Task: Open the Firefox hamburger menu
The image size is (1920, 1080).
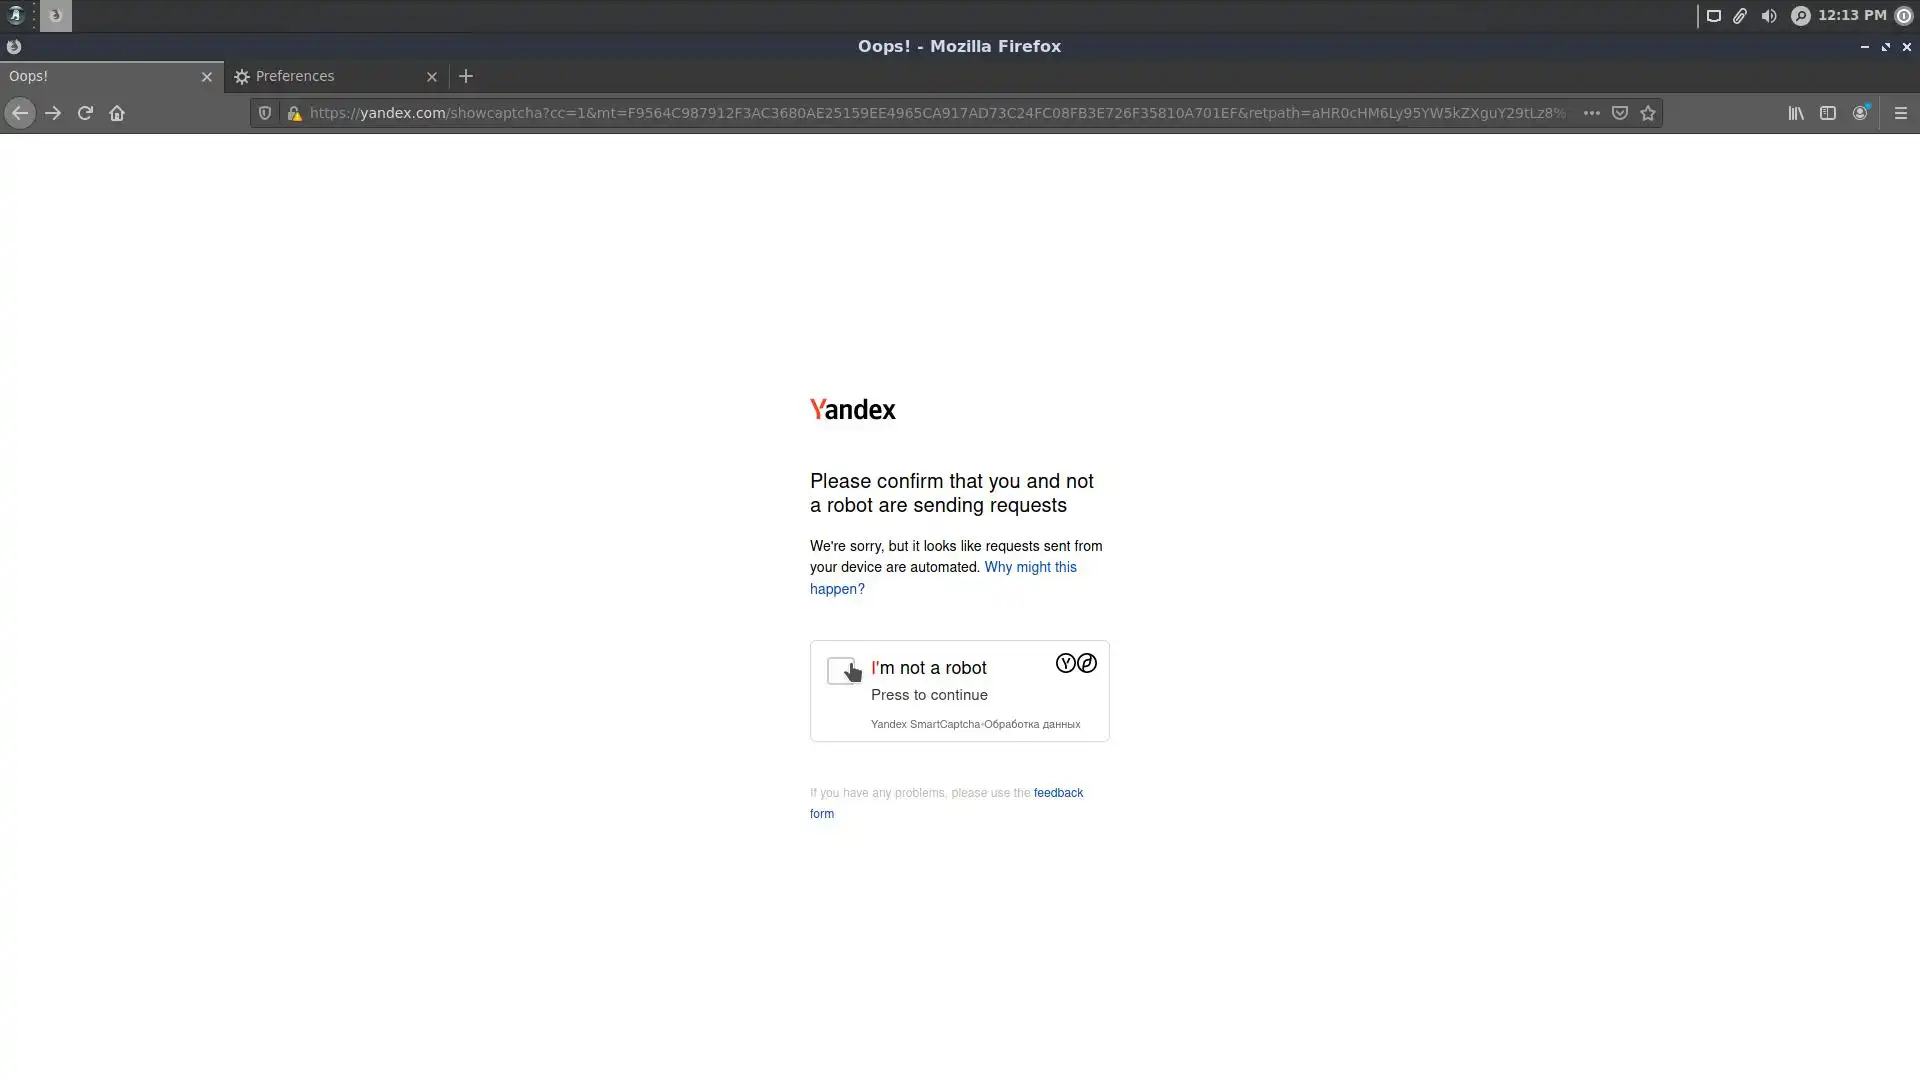Action: click(x=1901, y=113)
